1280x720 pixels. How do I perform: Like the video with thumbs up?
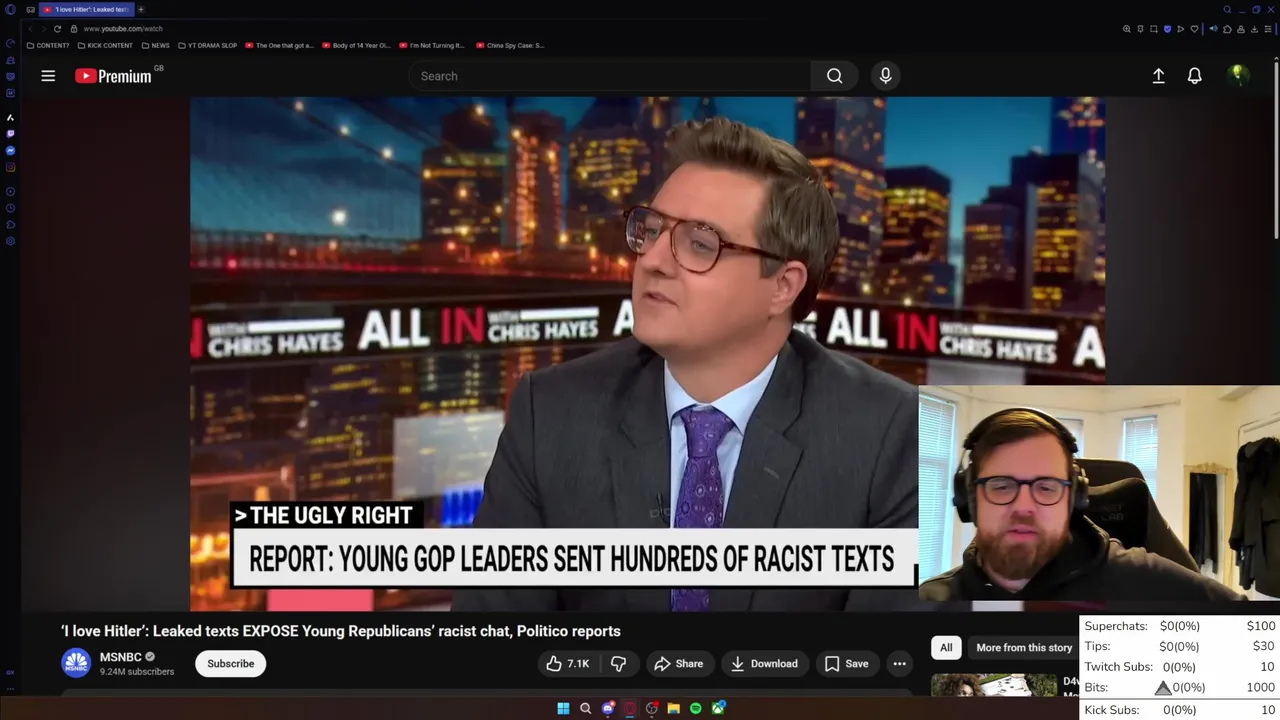567,663
